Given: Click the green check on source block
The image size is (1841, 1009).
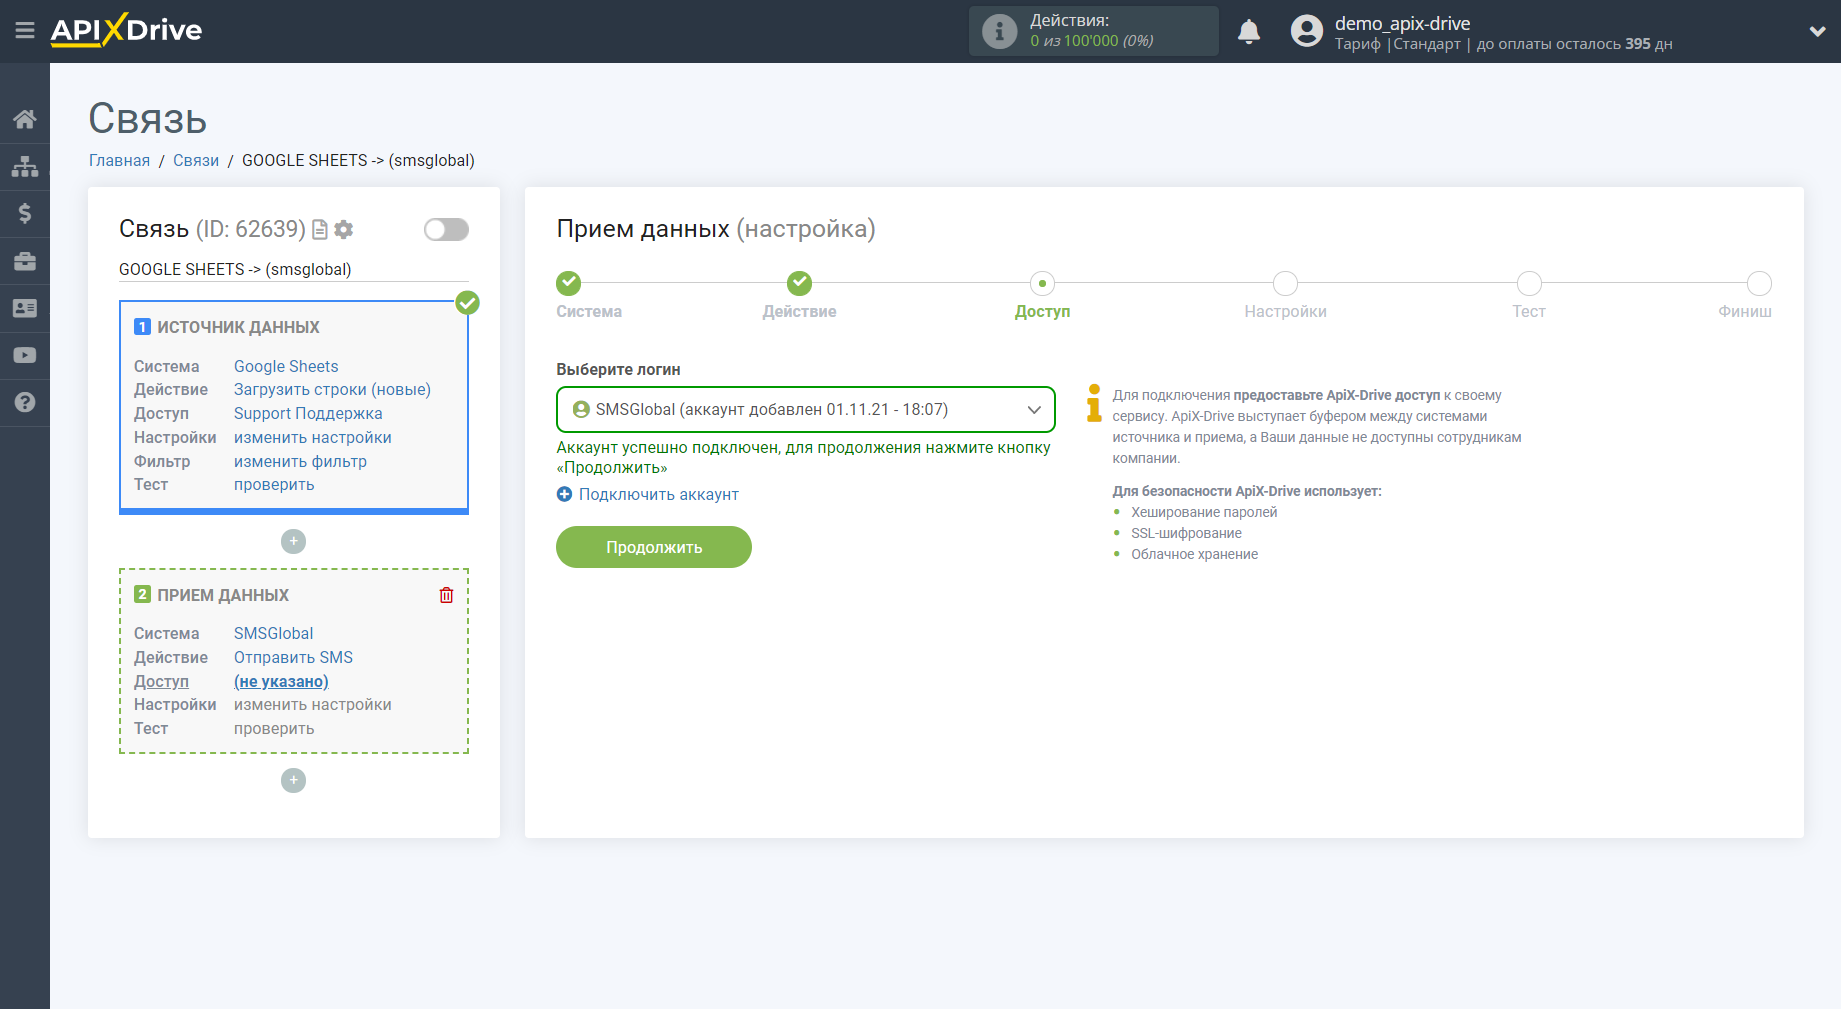Looking at the screenshot, I should 467,302.
